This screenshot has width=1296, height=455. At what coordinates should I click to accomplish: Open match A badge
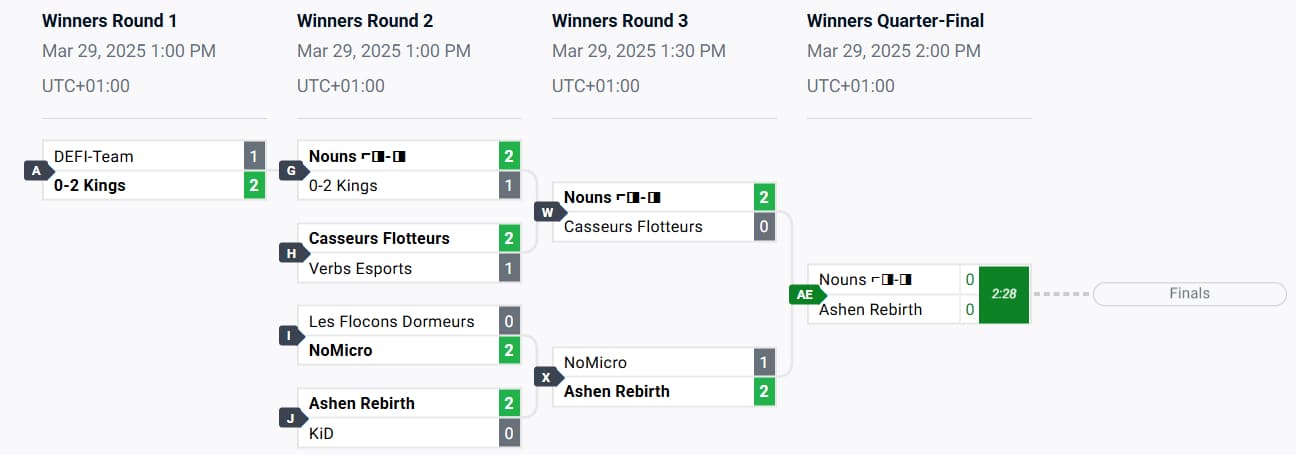[38, 171]
